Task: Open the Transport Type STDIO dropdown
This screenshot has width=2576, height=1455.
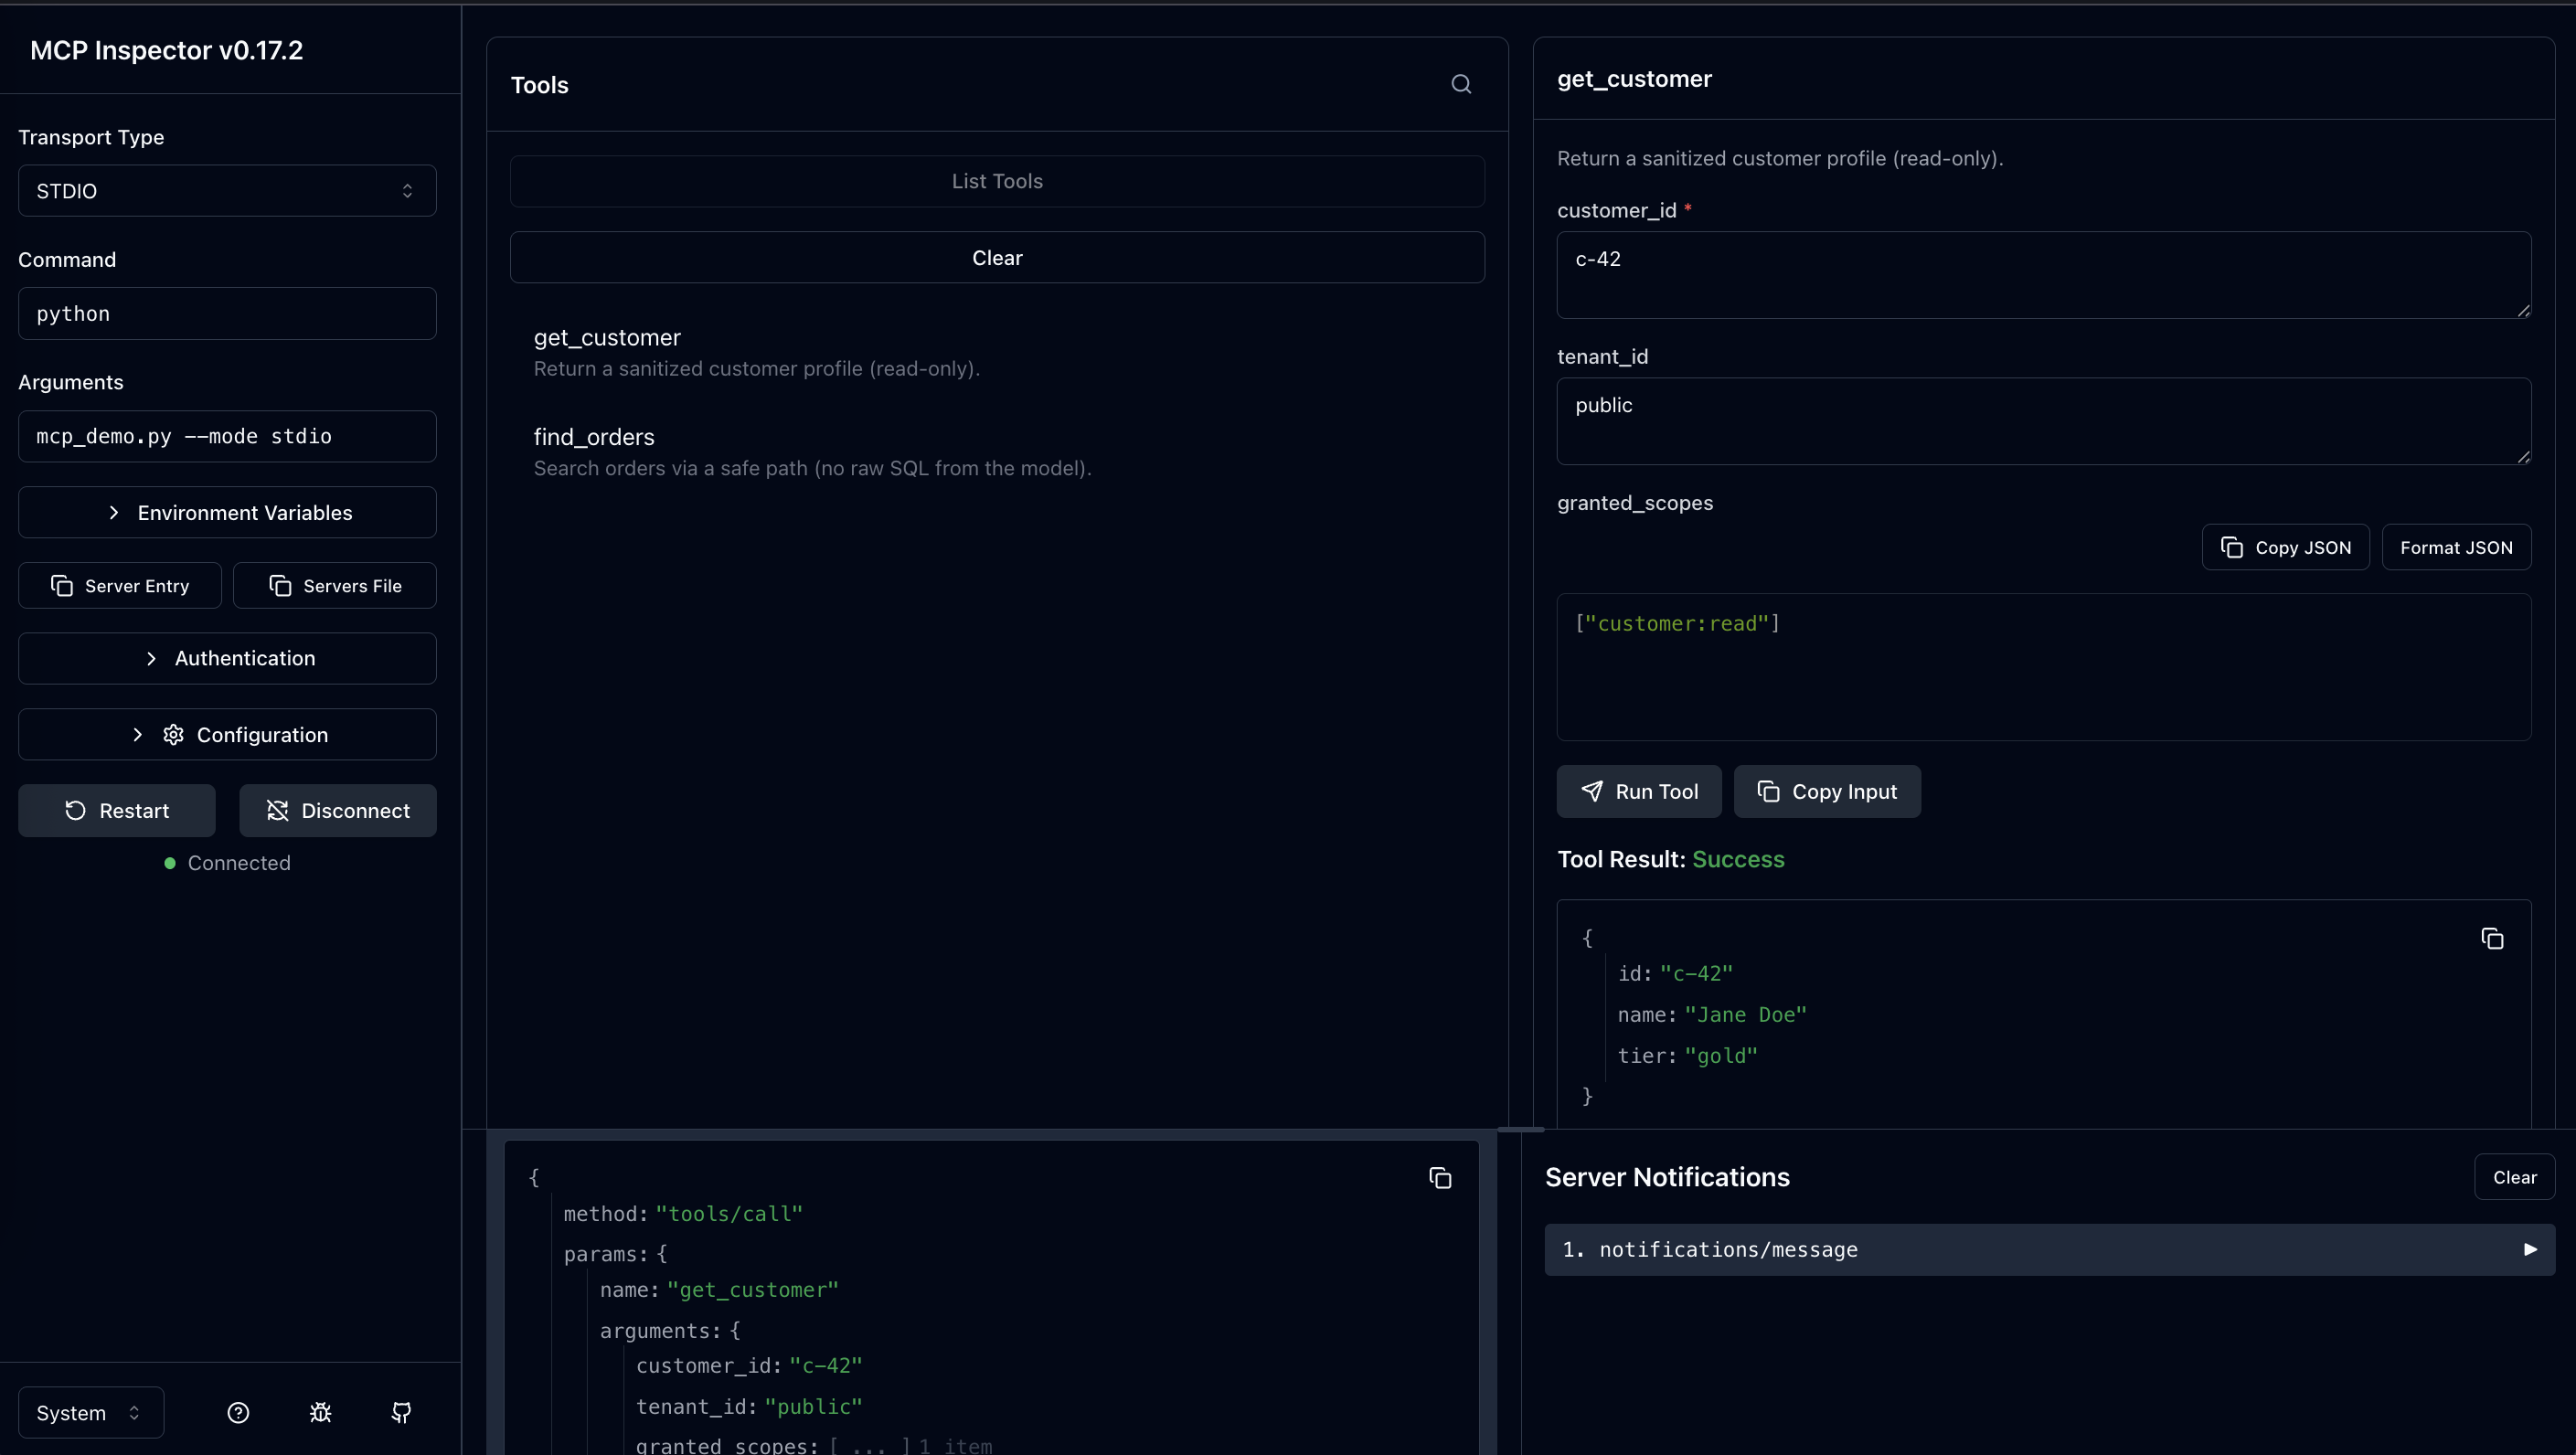Action: point(227,190)
